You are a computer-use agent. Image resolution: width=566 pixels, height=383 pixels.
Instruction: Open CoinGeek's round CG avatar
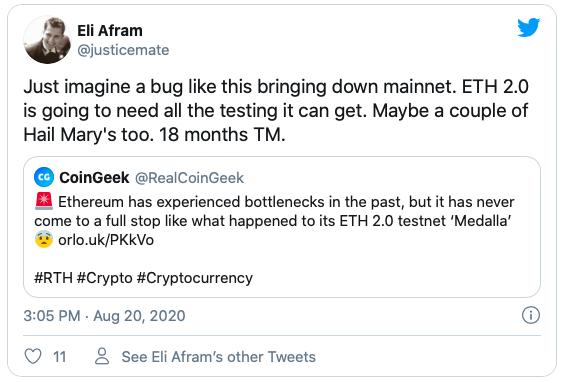click(44, 177)
